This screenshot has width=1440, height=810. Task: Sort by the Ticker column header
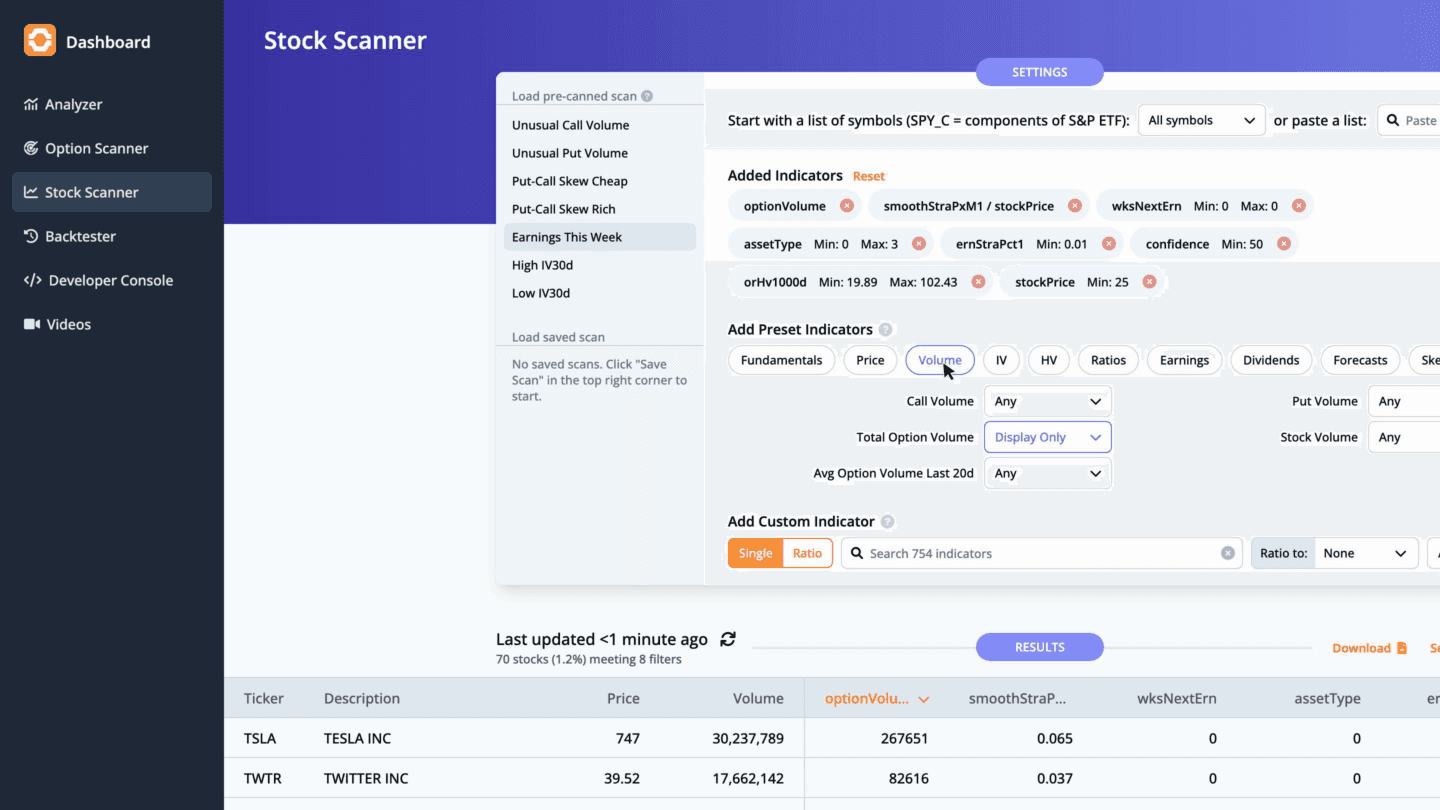point(264,698)
